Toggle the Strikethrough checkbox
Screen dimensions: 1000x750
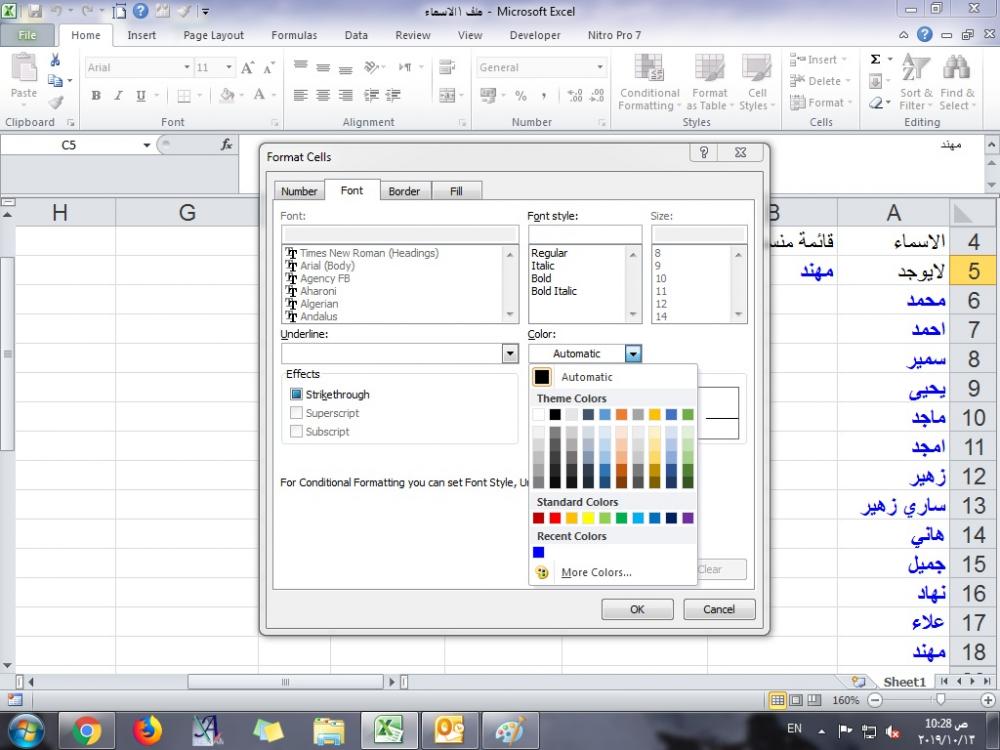pyautogui.click(x=296, y=394)
